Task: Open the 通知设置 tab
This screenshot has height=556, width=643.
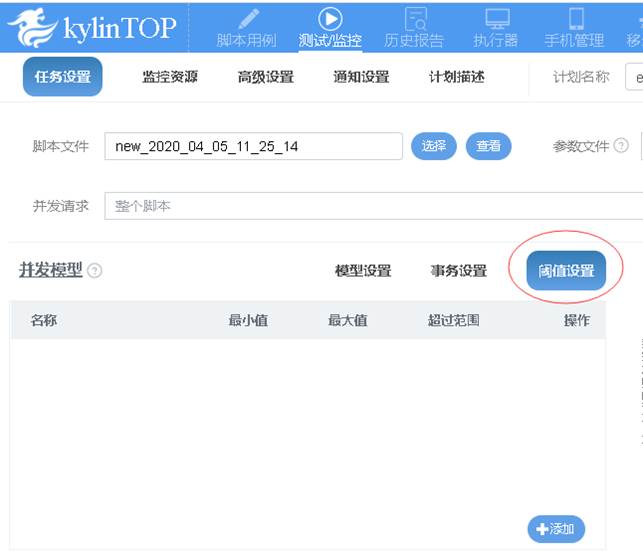Action: tap(361, 77)
